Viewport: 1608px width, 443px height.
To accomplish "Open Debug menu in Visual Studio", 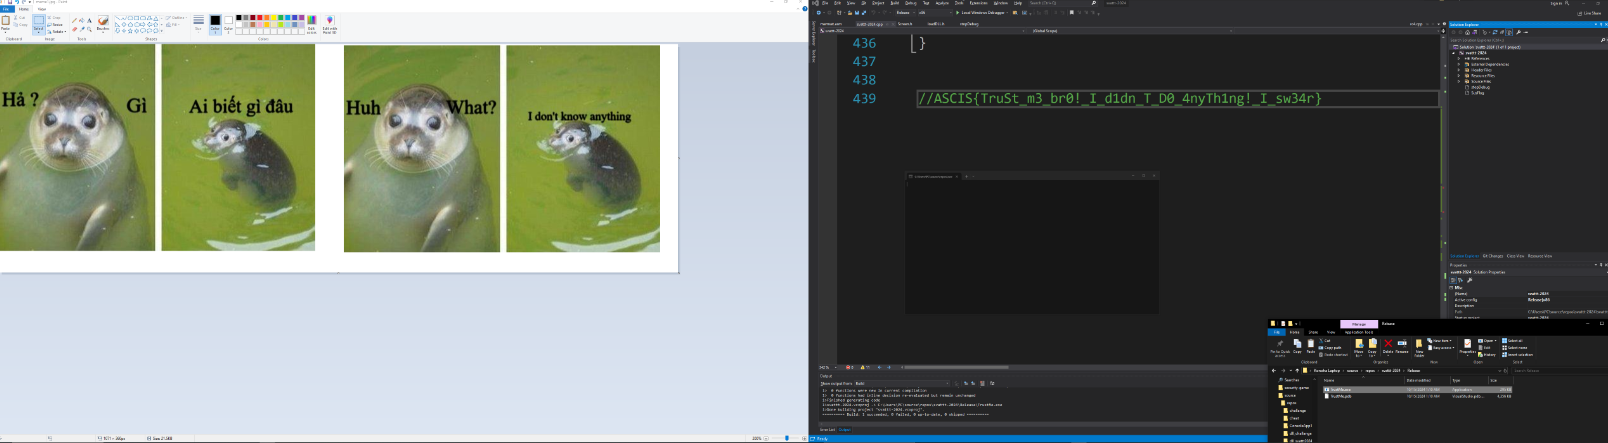I will [x=910, y=3].
